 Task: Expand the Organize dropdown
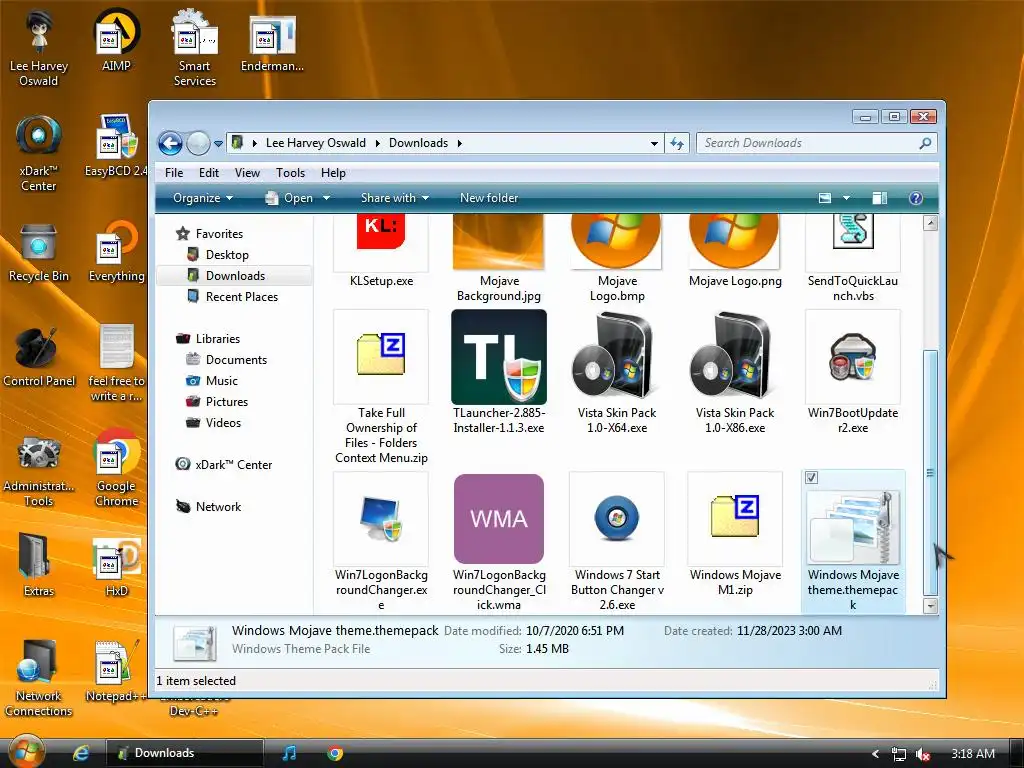click(x=202, y=198)
